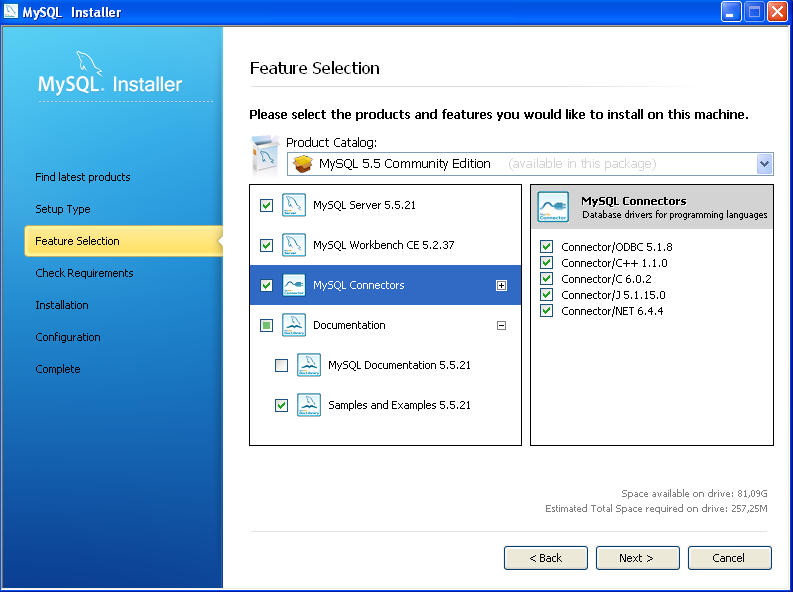The width and height of the screenshot is (793, 592).
Task: Click the large Connector icon in details header
Action: point(553,207)
